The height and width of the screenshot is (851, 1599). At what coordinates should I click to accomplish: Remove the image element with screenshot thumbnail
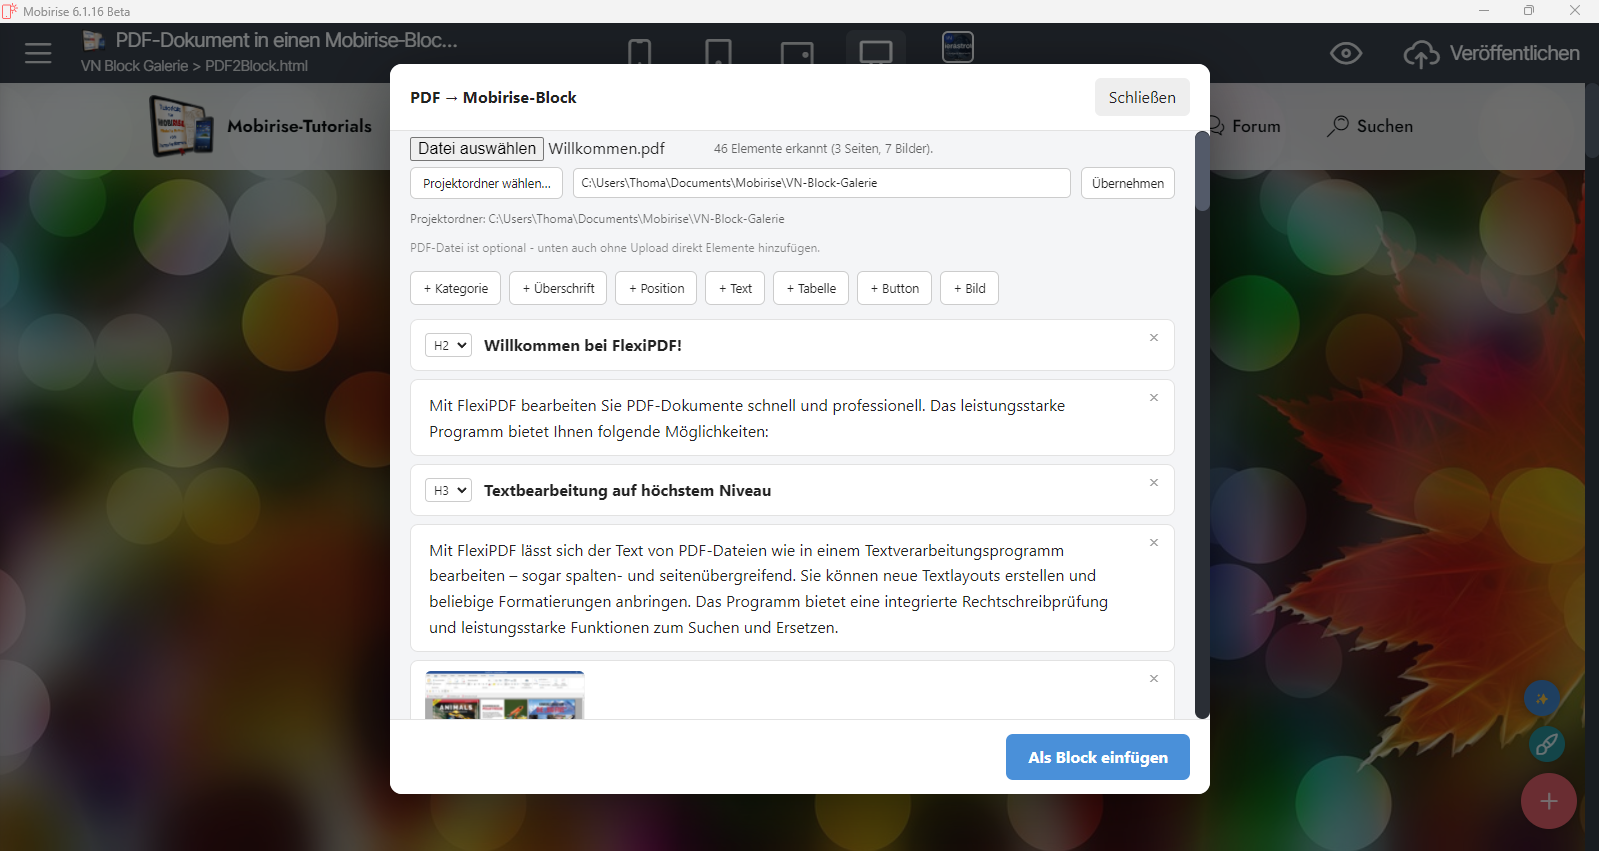coord(1154,679)
